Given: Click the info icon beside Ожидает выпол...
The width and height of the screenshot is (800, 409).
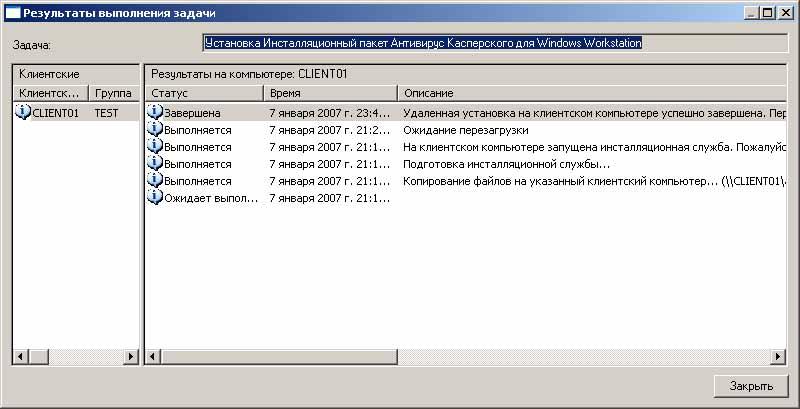Looking at the screenshot, I should [155, 197].
